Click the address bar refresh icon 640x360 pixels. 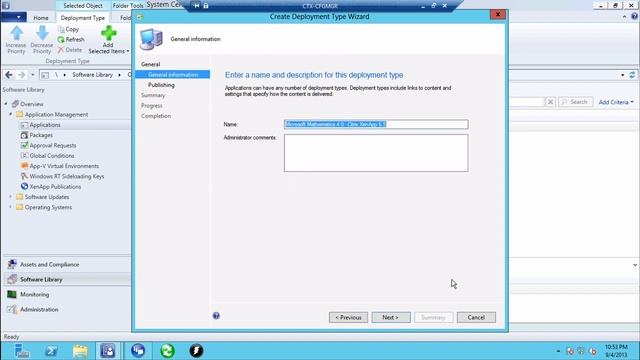click(632, 75)
